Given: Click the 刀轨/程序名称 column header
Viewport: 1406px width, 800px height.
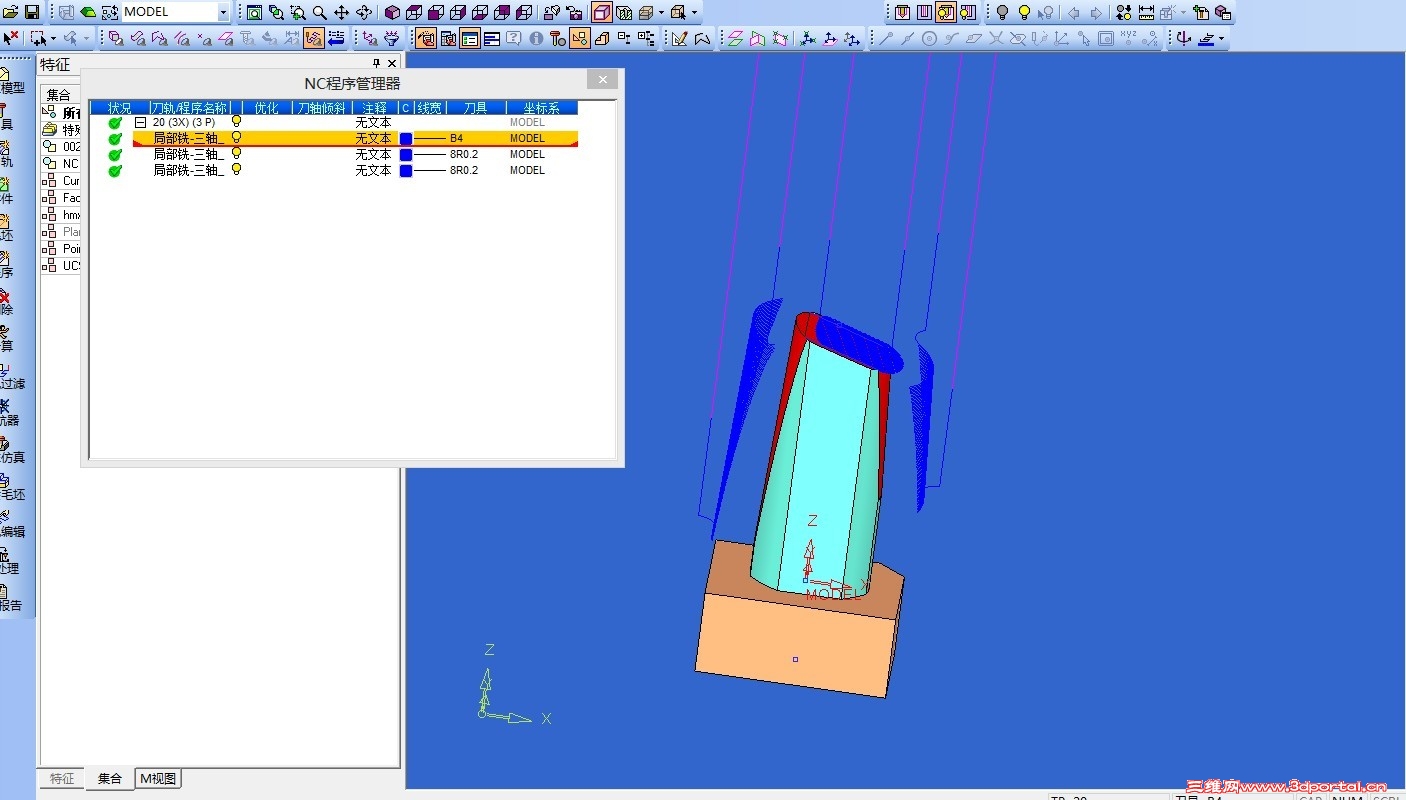Looking at the screenshot, I should pyautogui.click(x=190, y=107).
